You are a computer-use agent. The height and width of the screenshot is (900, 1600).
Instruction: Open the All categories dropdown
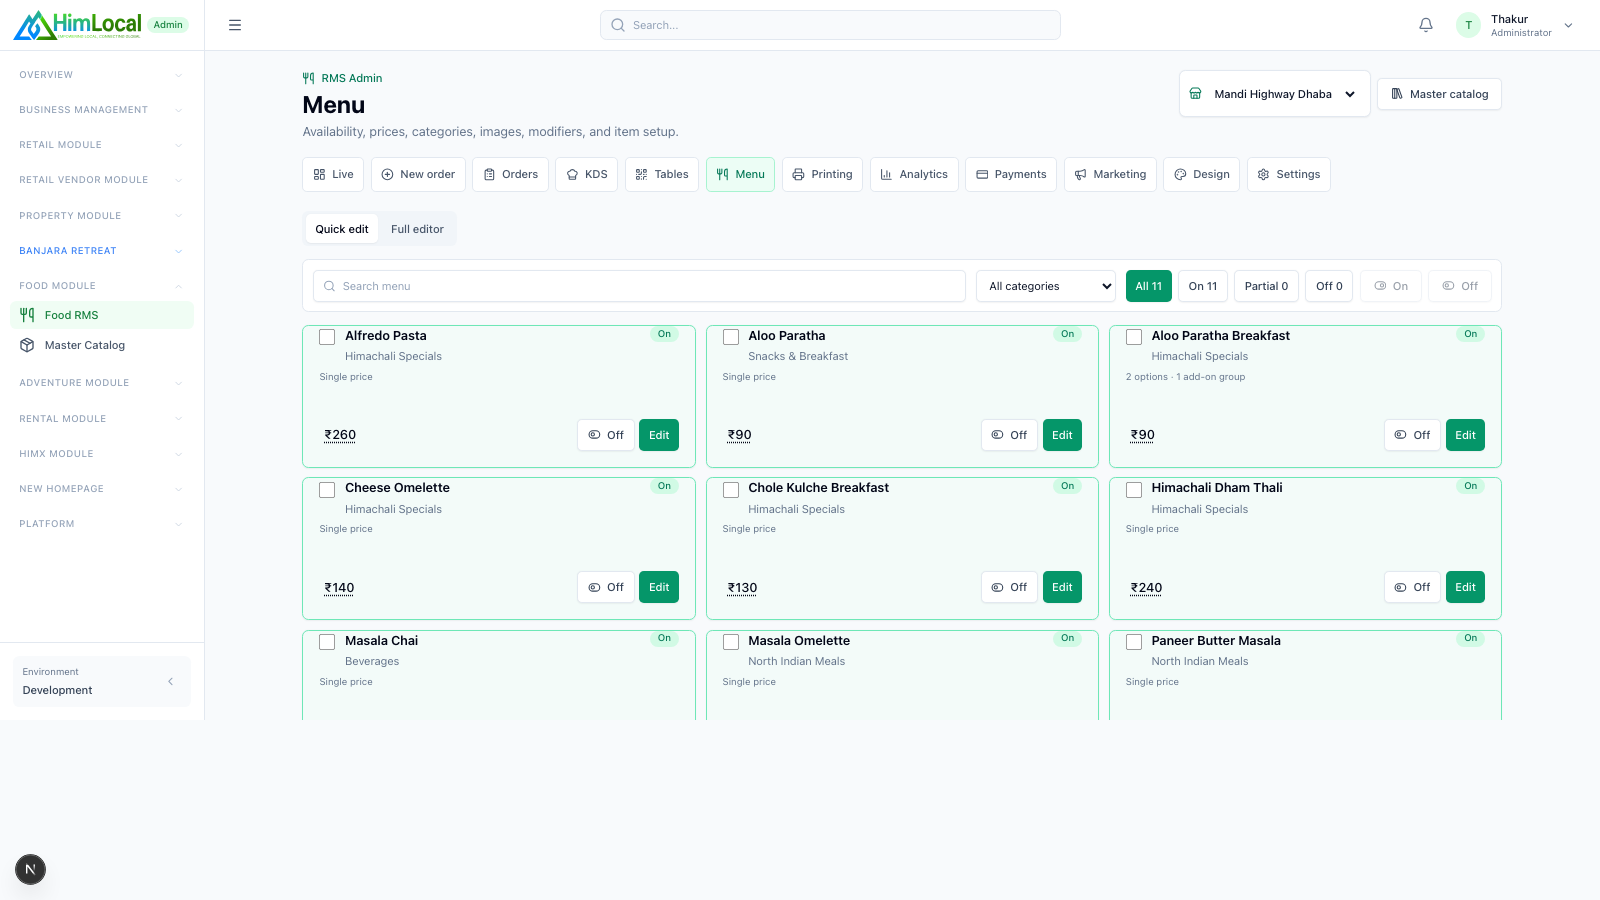1046,286
